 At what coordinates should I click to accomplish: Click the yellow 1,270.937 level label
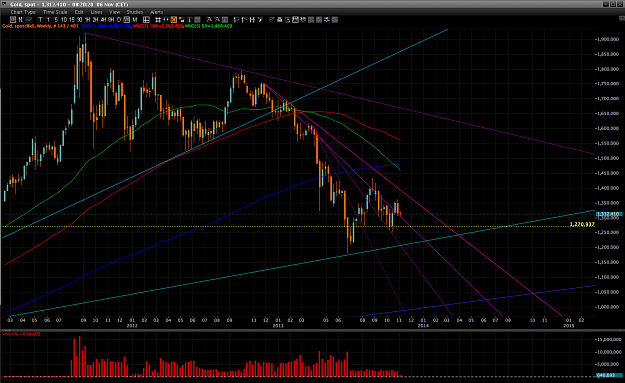pos(582,224)
